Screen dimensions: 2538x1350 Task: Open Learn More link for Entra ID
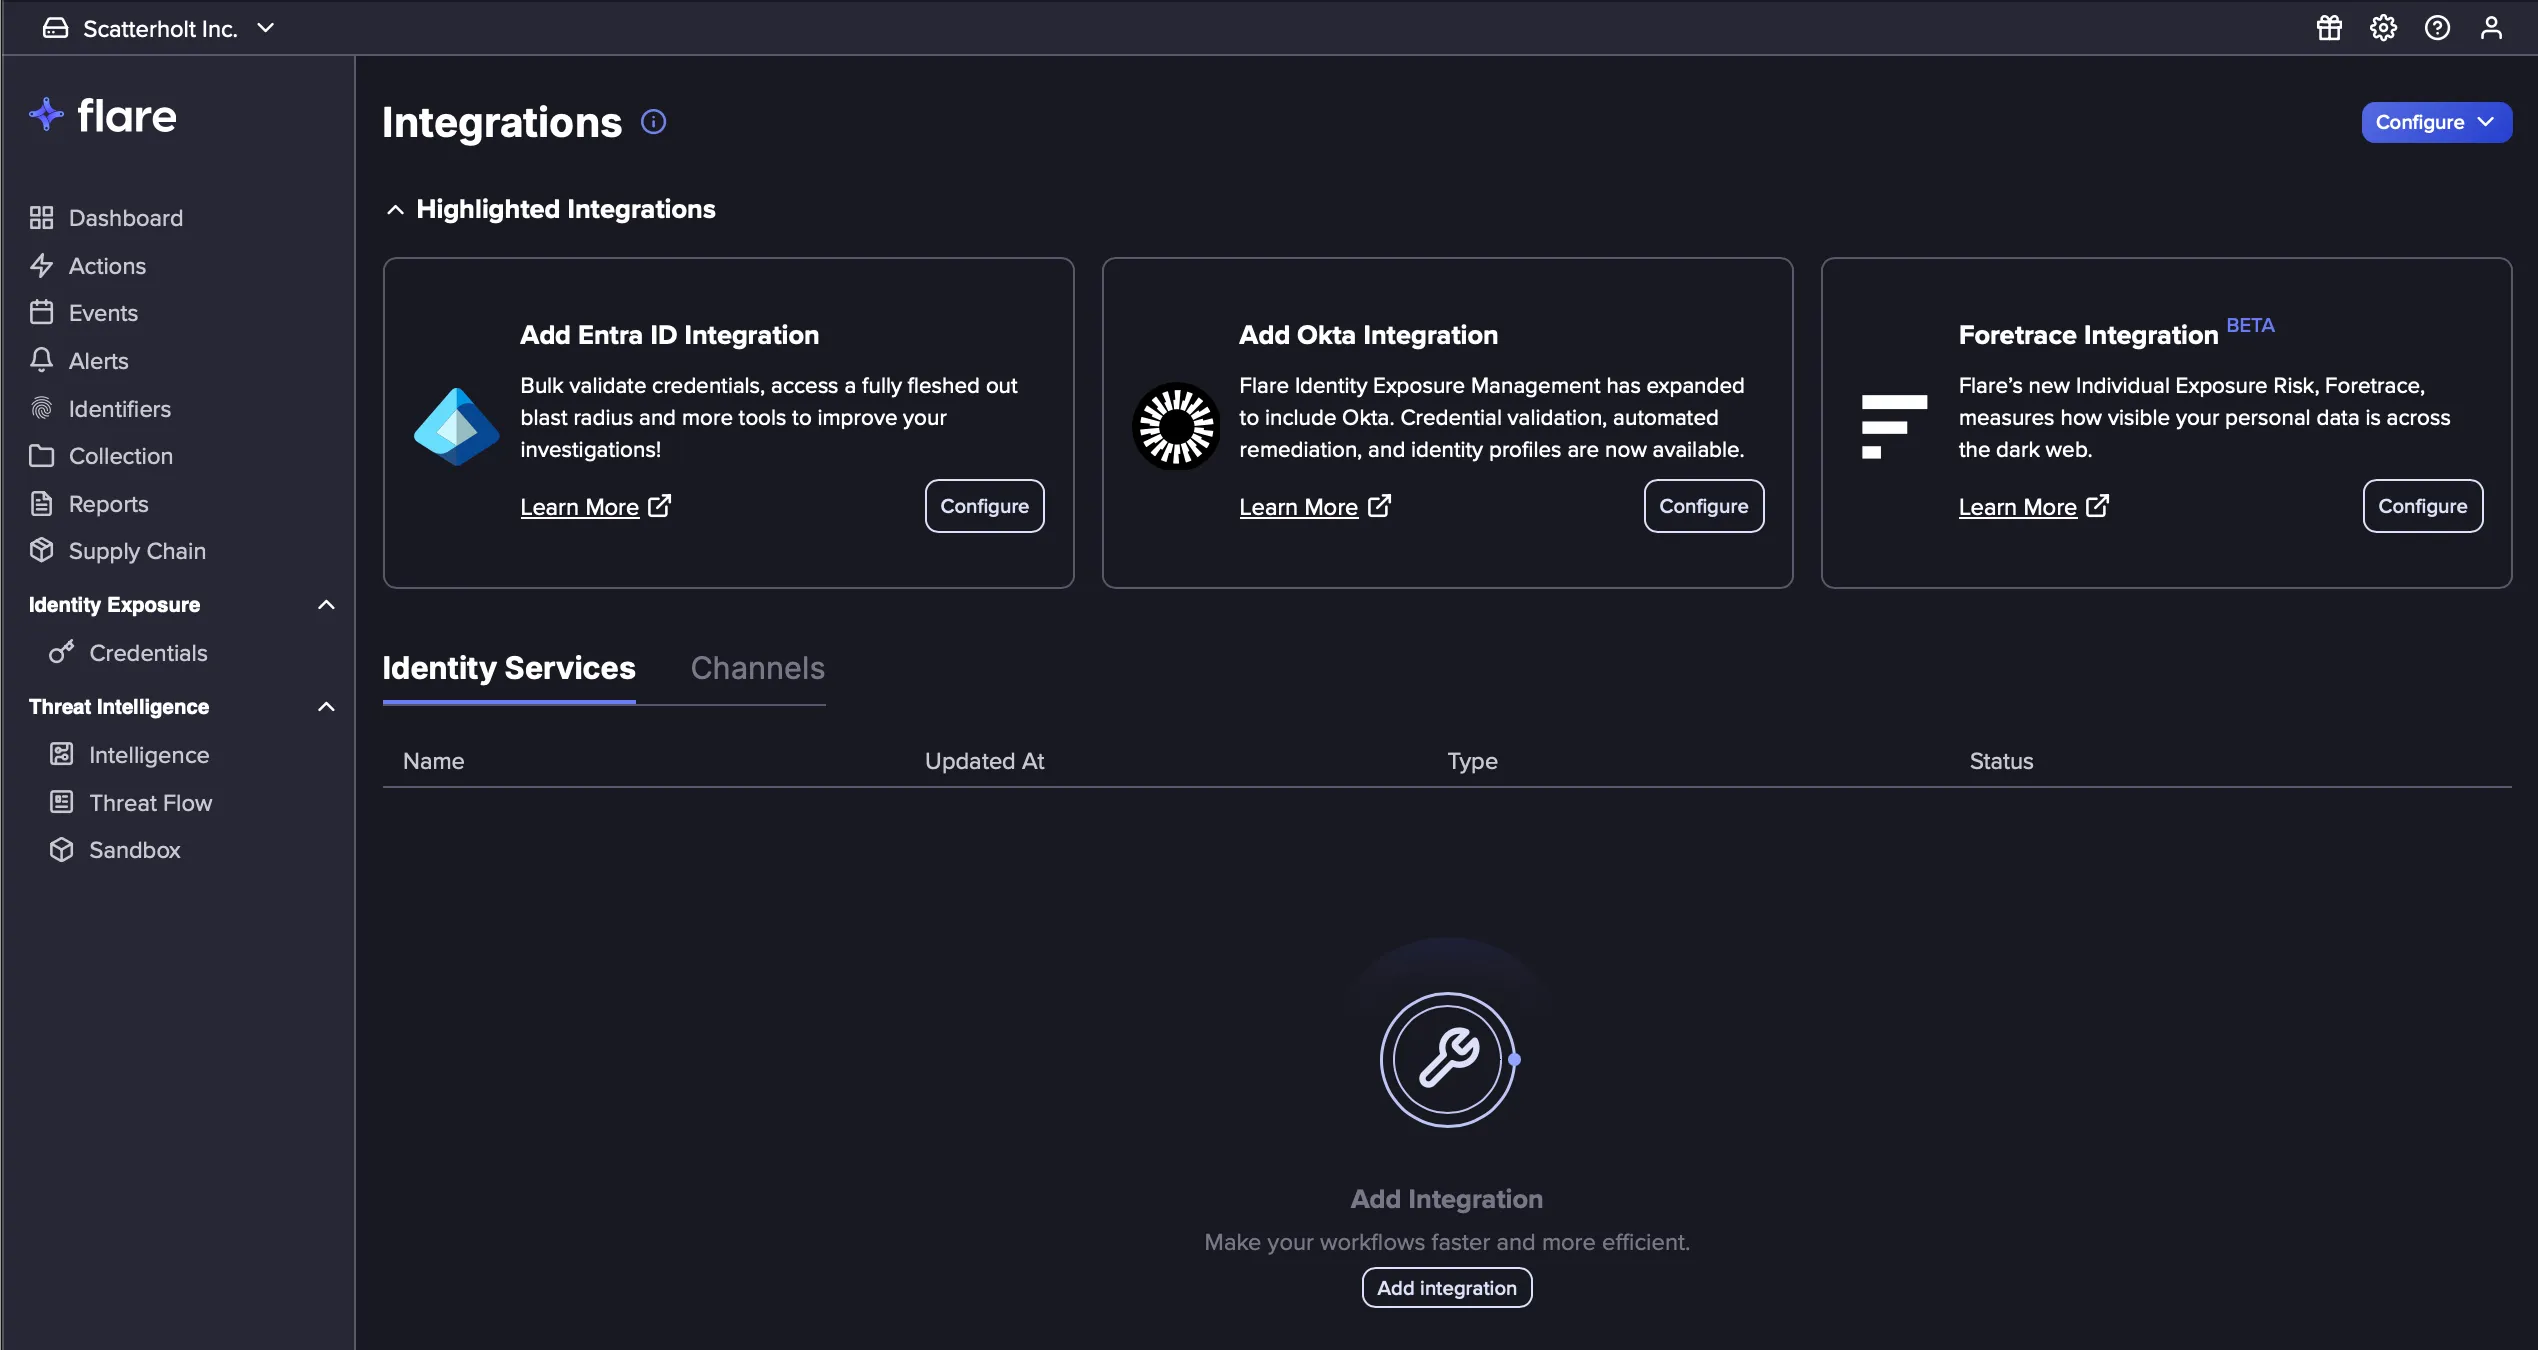click(595, 507)
